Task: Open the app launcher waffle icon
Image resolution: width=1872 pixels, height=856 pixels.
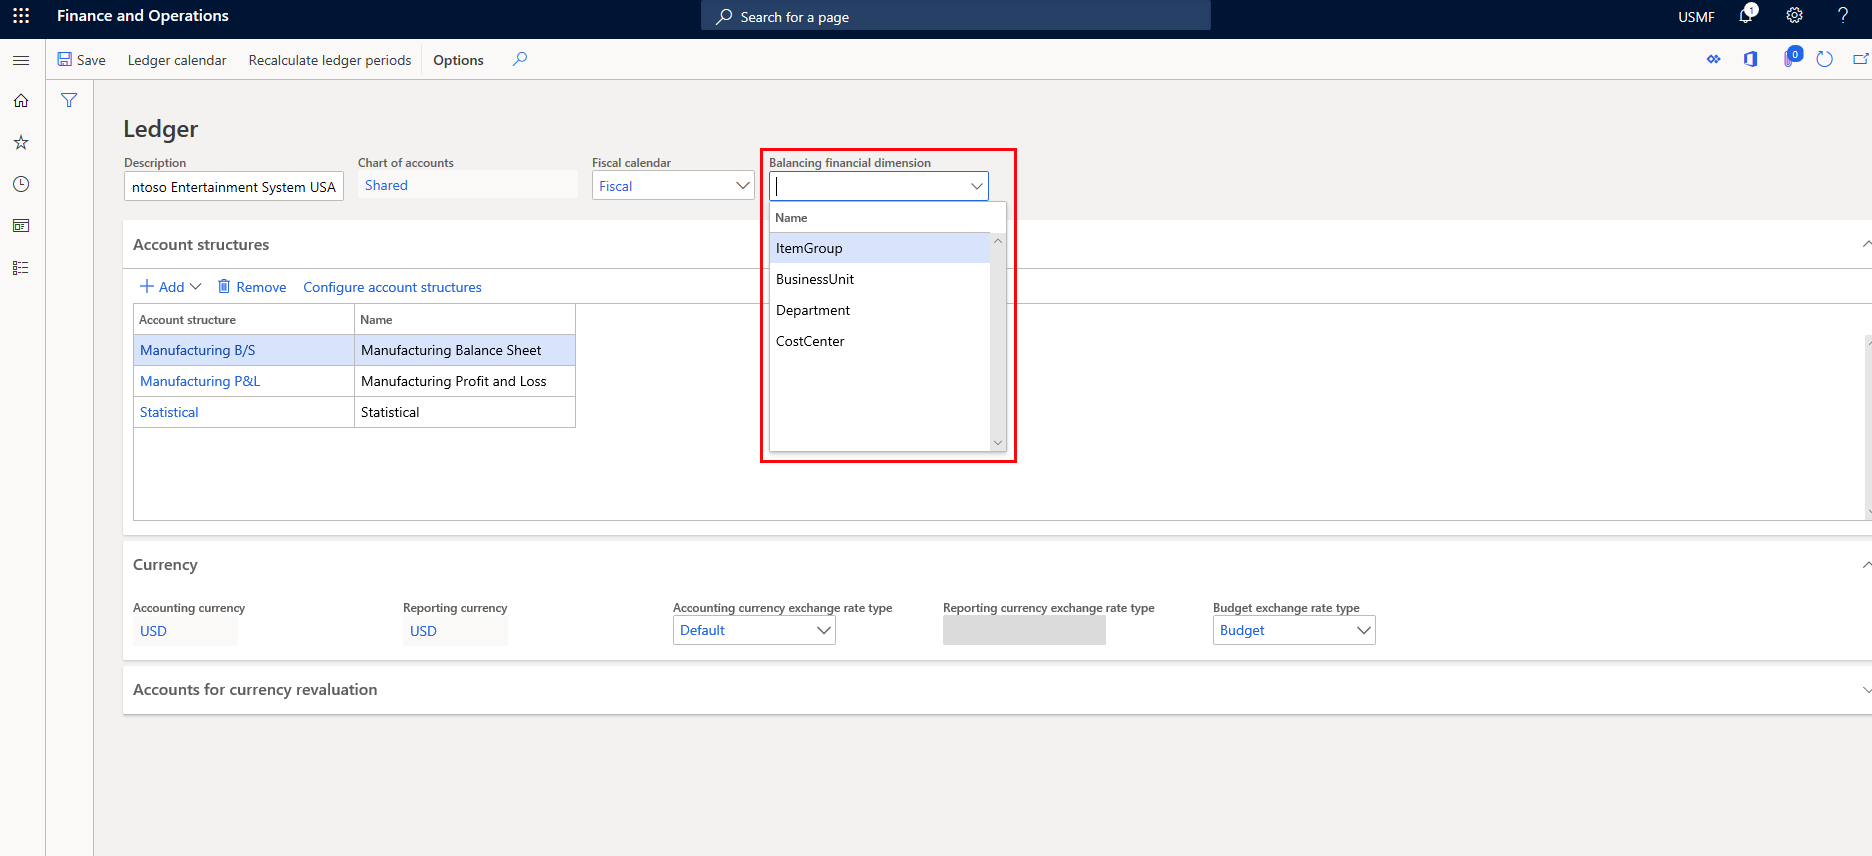Action: [21, 16]
